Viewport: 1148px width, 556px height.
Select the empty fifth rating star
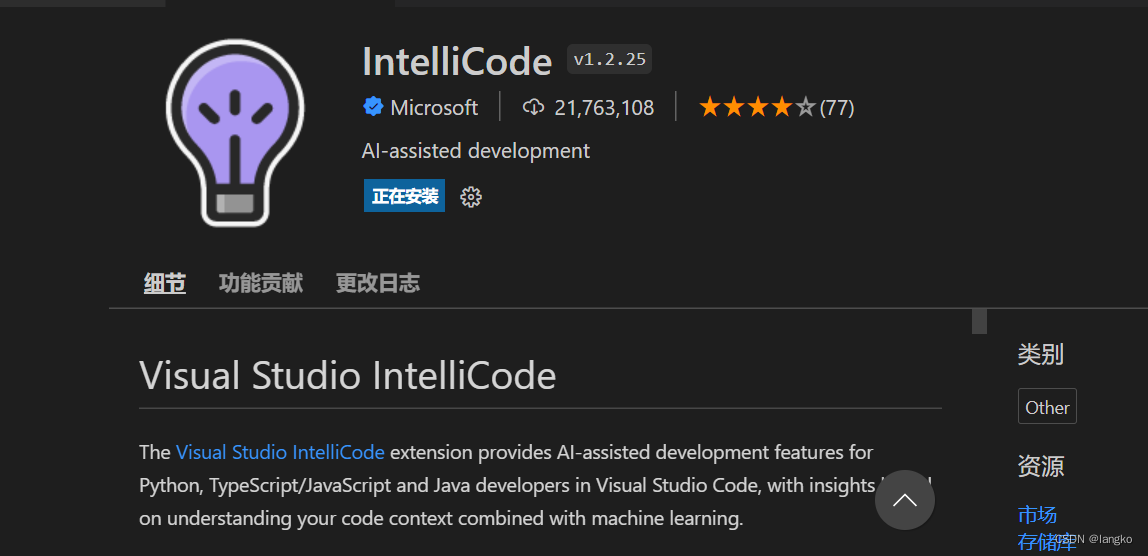(805, 108)
